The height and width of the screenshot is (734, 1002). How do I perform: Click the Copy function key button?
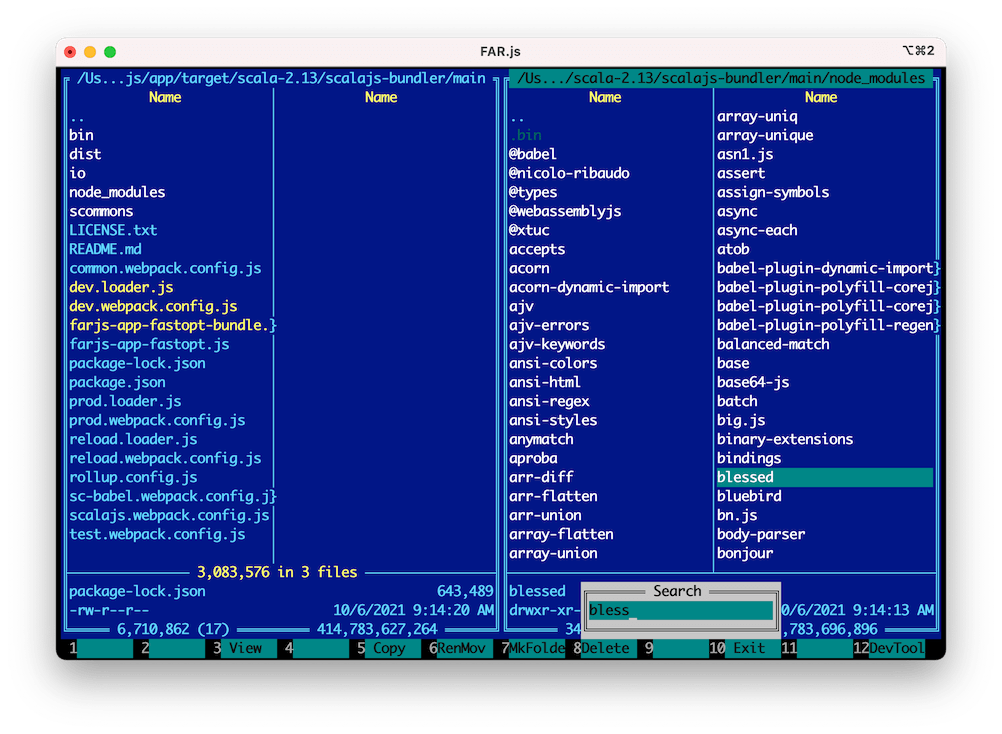(390, 648)
